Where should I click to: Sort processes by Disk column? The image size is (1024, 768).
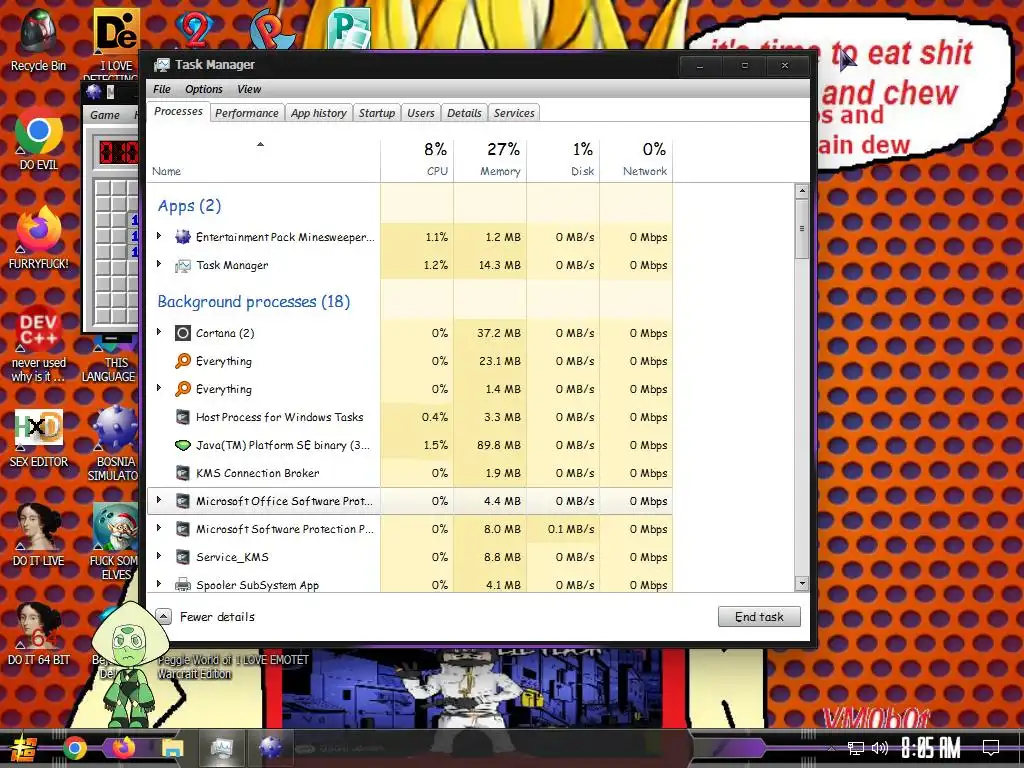coord(564,159)
